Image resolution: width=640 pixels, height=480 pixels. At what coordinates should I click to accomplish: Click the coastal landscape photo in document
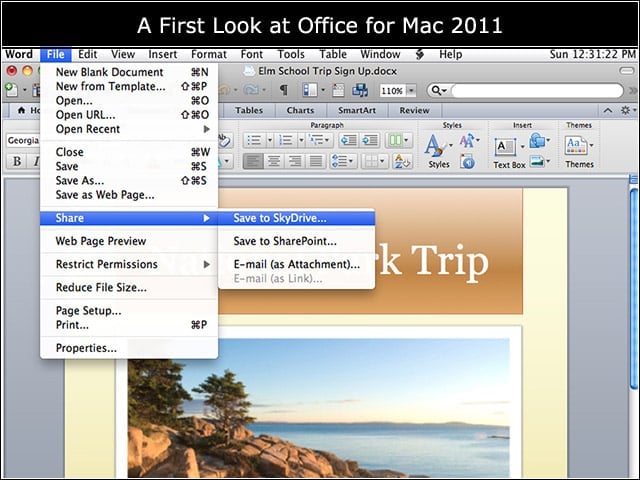[318, 408]
